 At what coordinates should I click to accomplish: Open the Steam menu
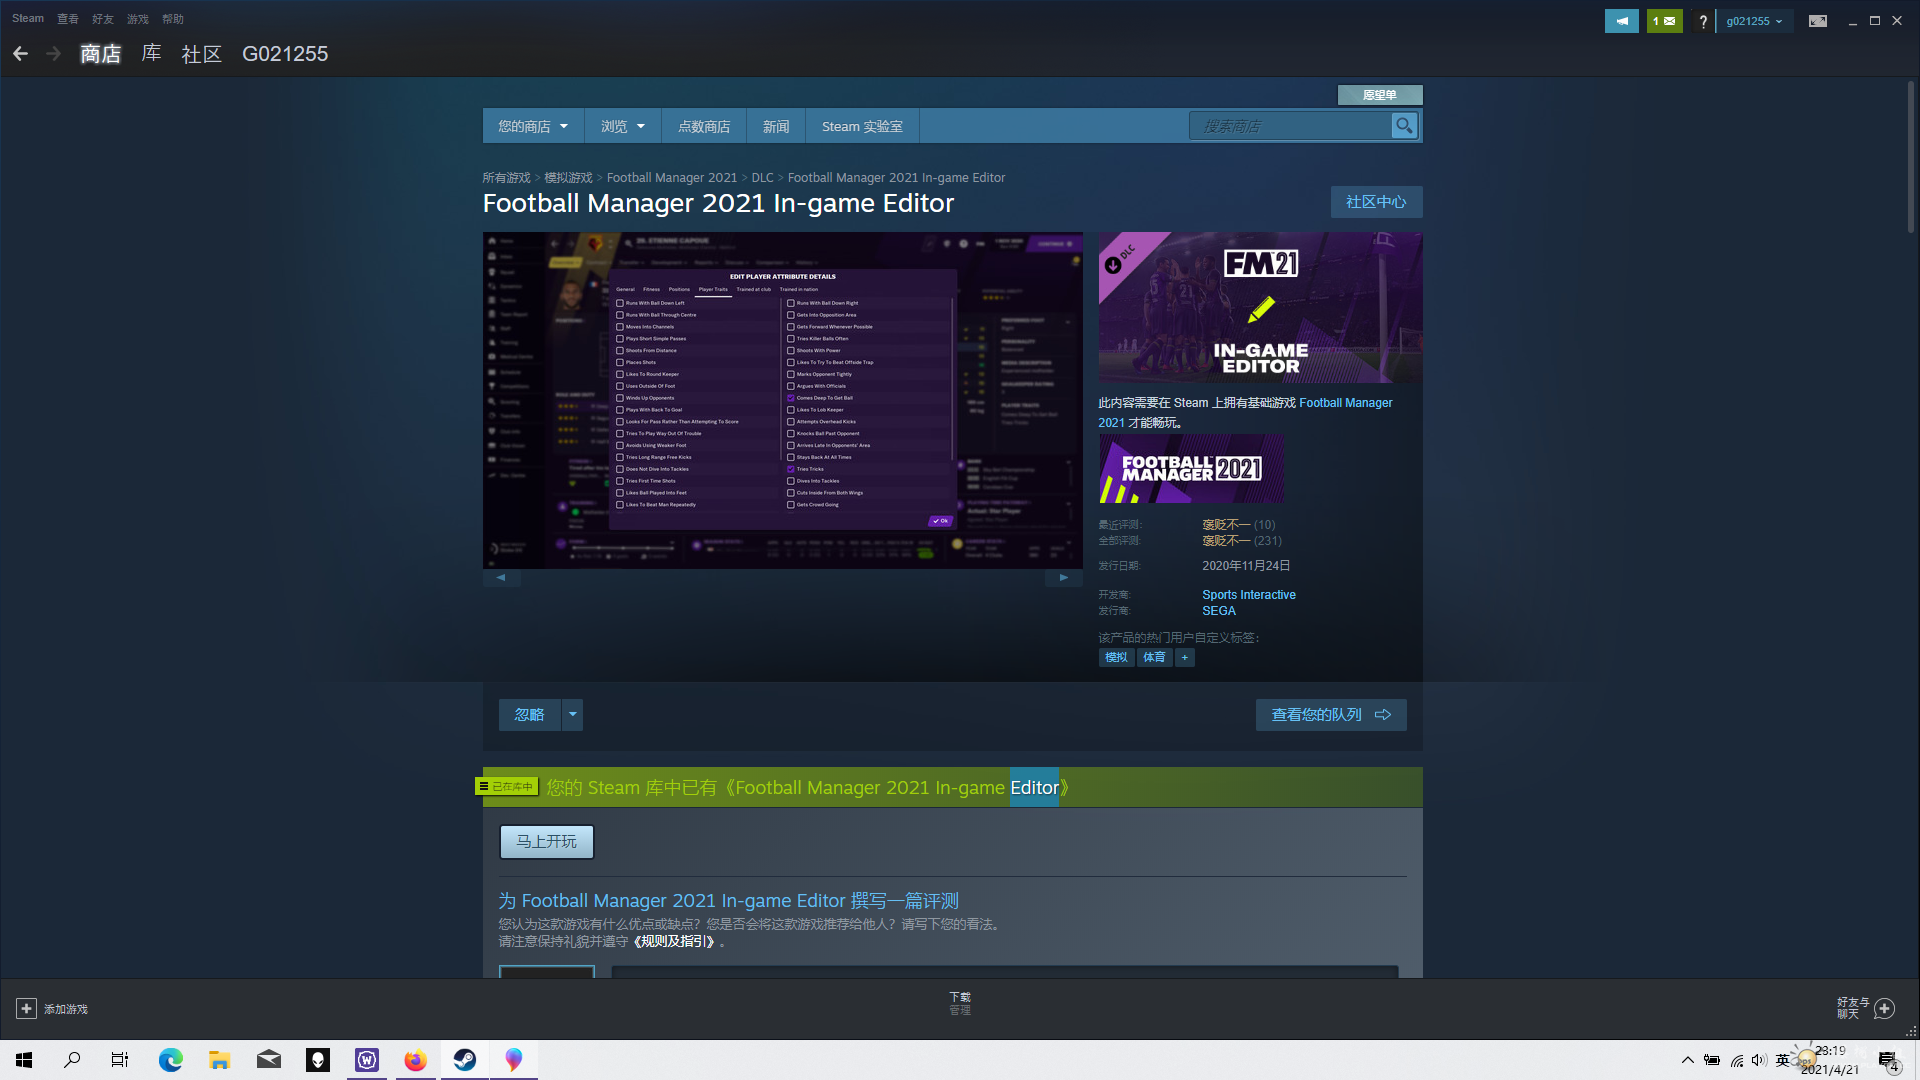(x=28, y=19)
